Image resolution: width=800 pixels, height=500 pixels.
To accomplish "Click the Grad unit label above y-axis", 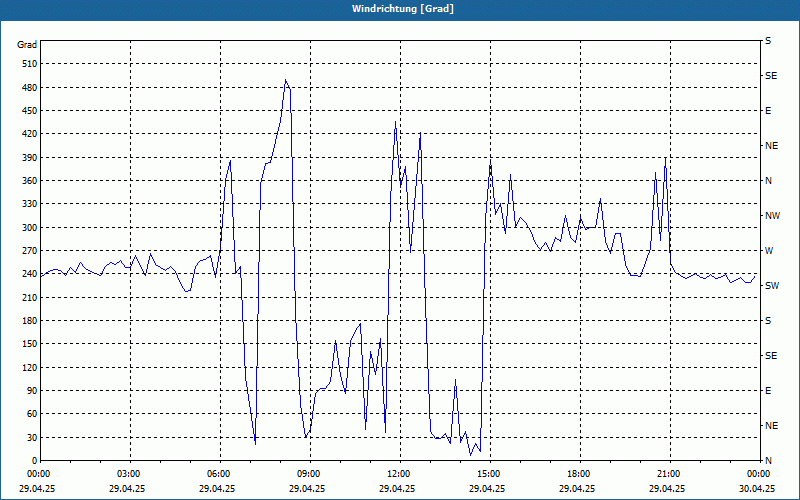I will (x=27, y=45).
